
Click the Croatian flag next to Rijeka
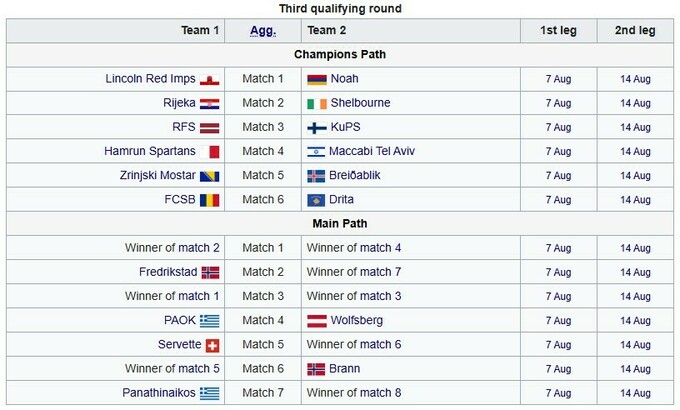coord(210,103)
